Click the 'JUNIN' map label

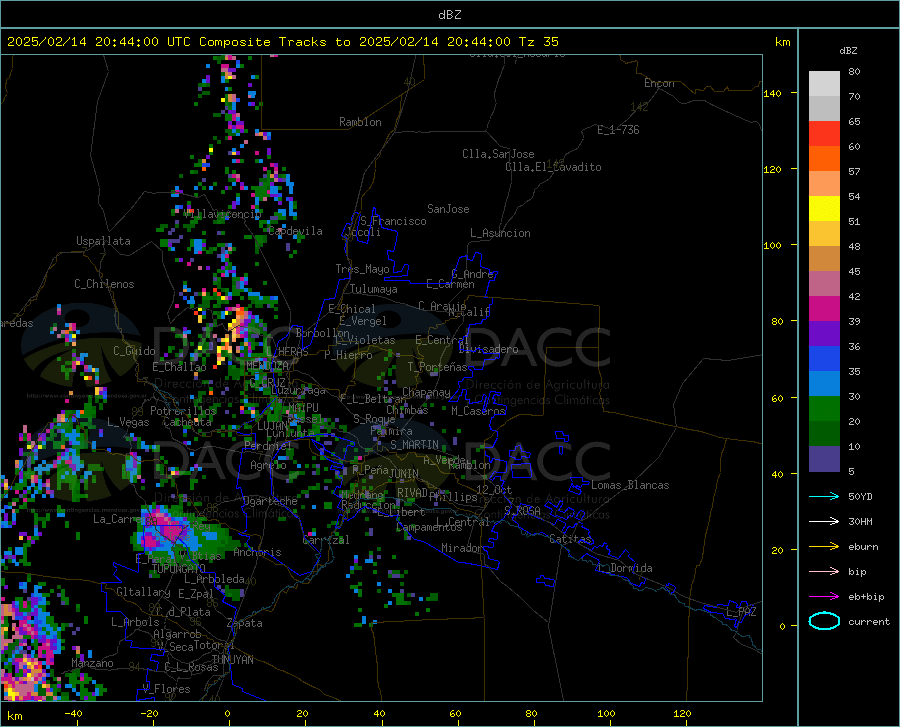click(403, 473)
